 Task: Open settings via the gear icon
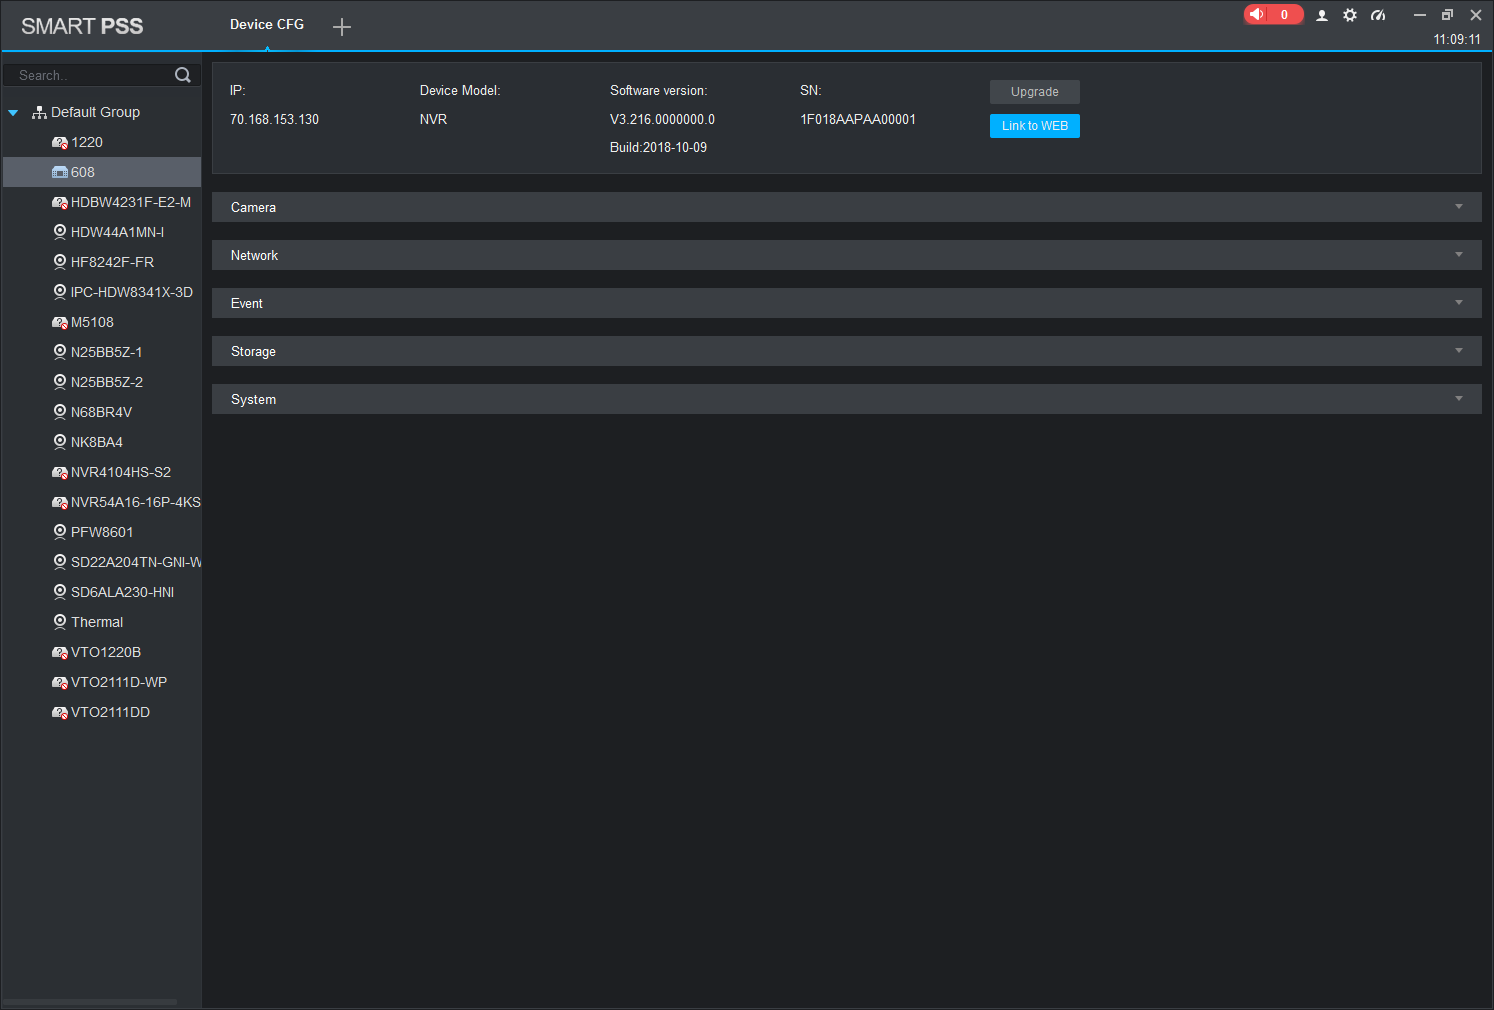(x=1350, y=15)
